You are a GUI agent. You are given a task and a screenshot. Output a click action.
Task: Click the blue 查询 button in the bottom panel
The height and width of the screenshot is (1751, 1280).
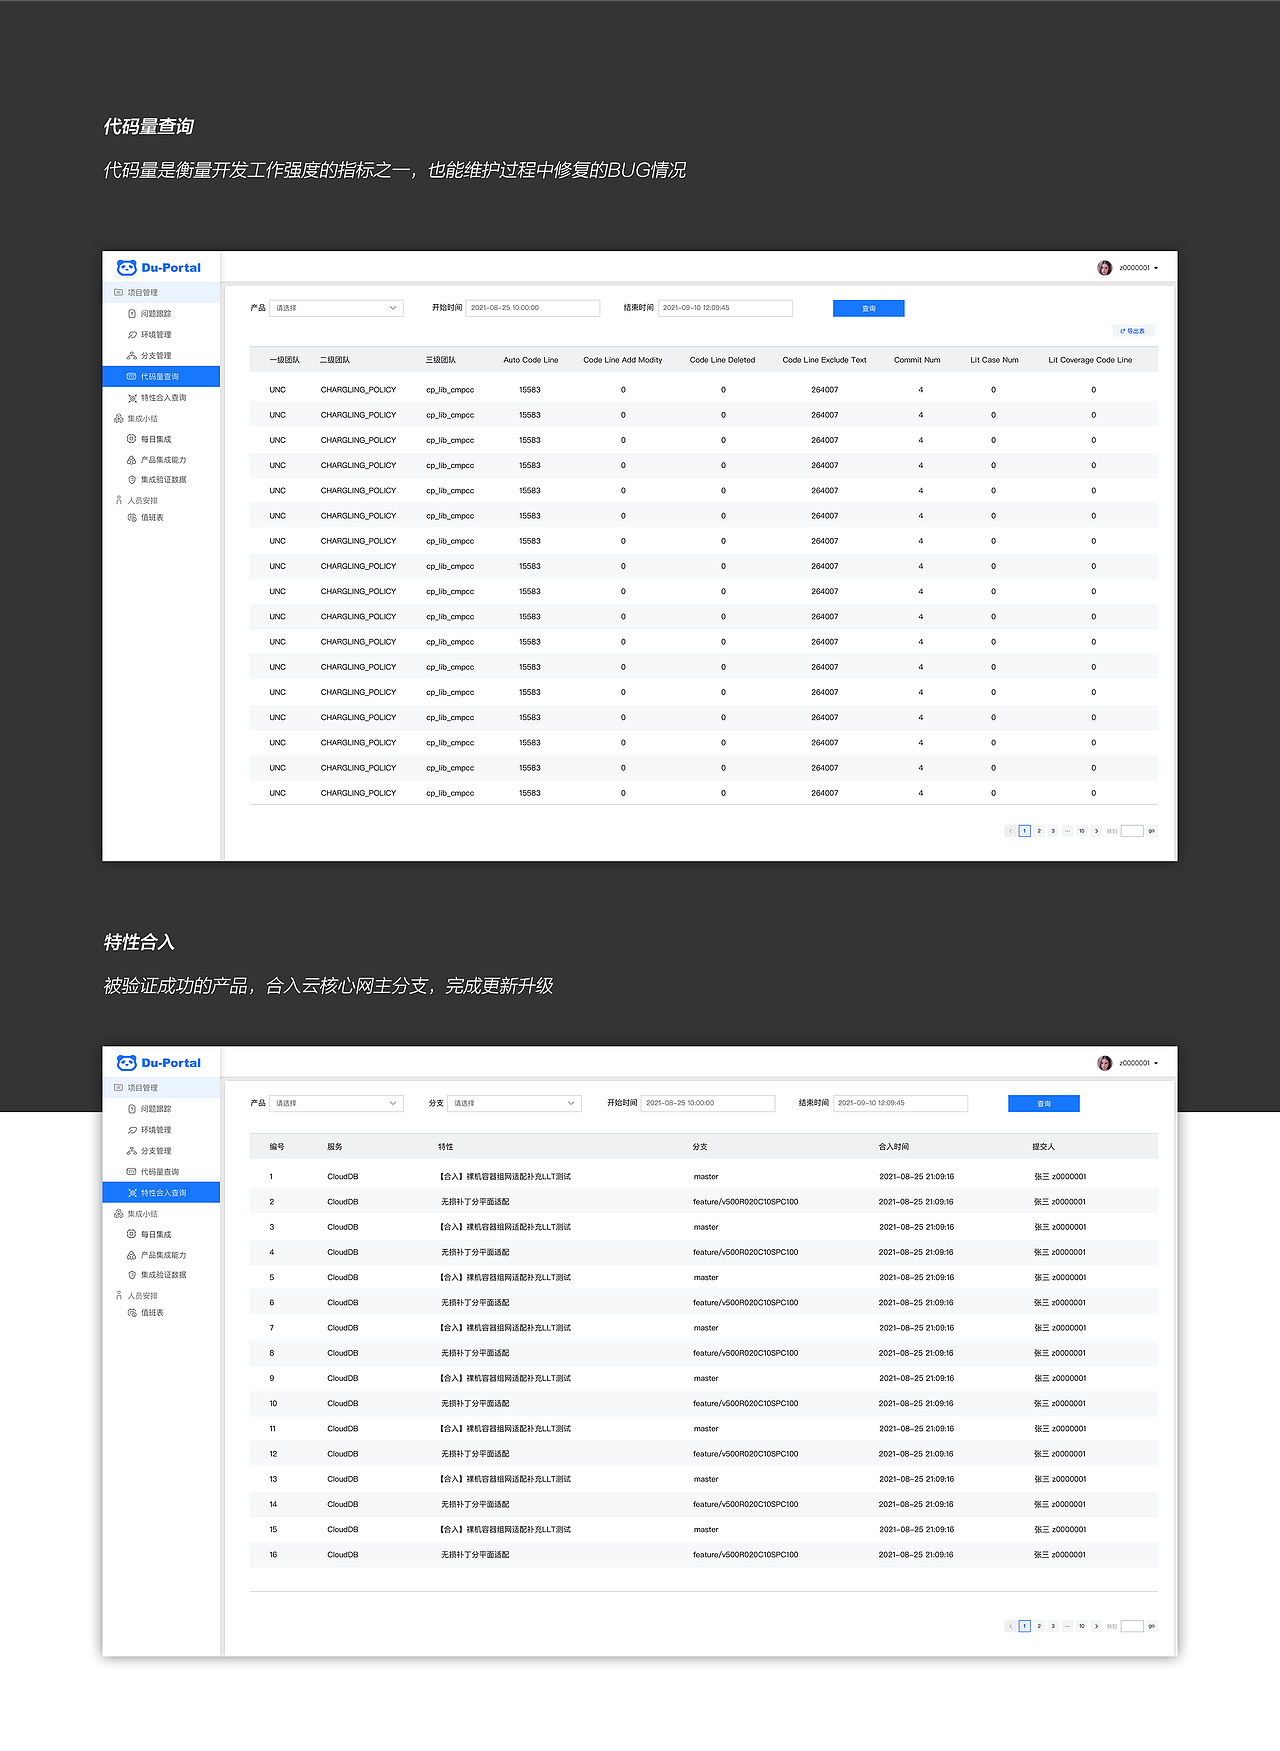(x=1044, y=1103)
